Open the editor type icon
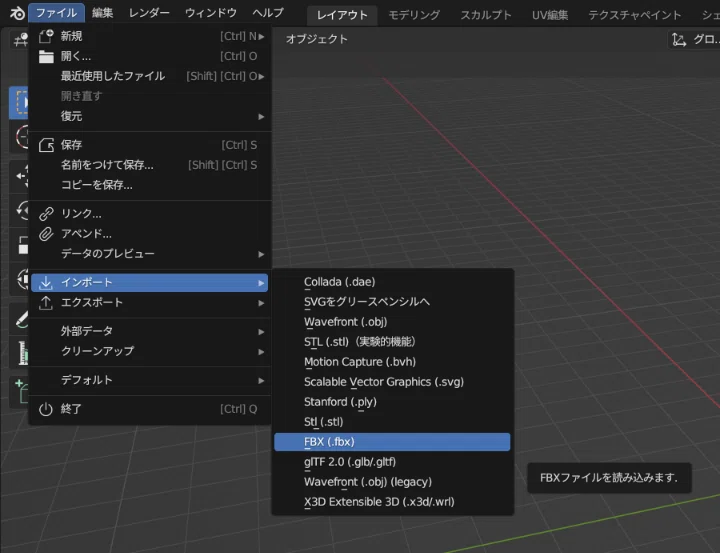The image size is (720, 553). coord(19,40)
